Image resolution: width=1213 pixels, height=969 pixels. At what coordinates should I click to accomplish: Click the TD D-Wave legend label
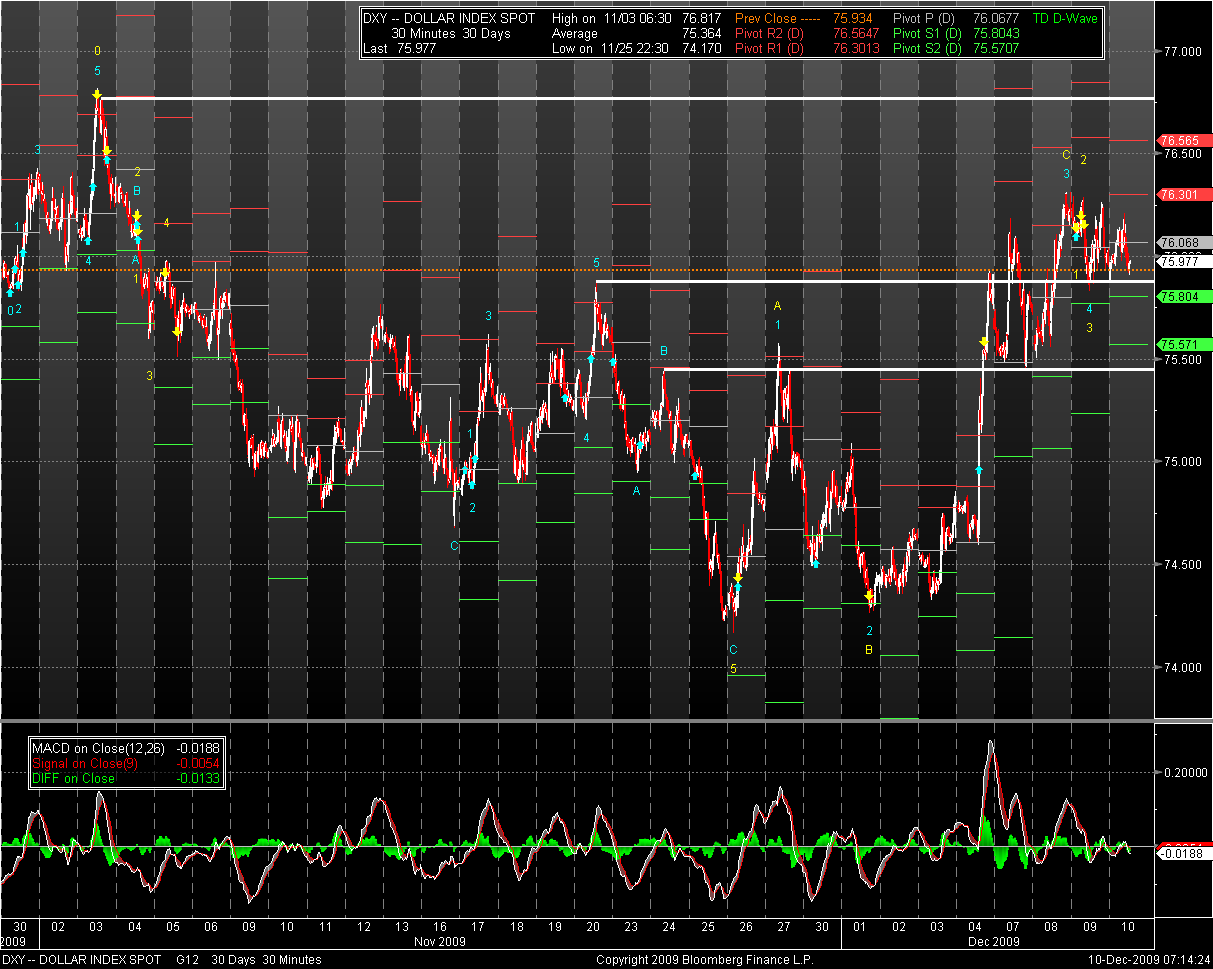(1065, 19)
